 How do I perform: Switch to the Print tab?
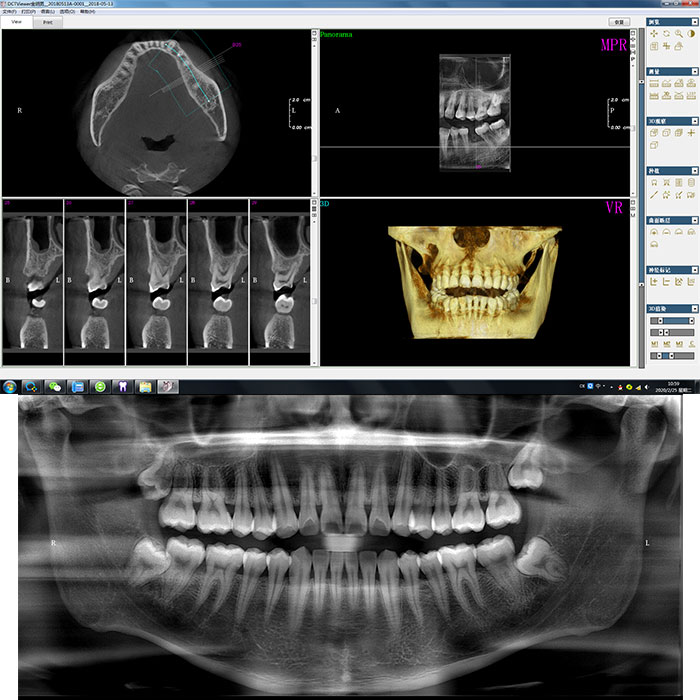click(48, 22)
